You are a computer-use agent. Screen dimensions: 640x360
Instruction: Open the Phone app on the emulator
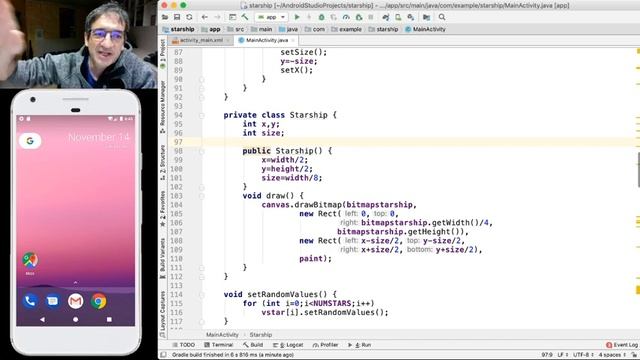pos(30,301)
